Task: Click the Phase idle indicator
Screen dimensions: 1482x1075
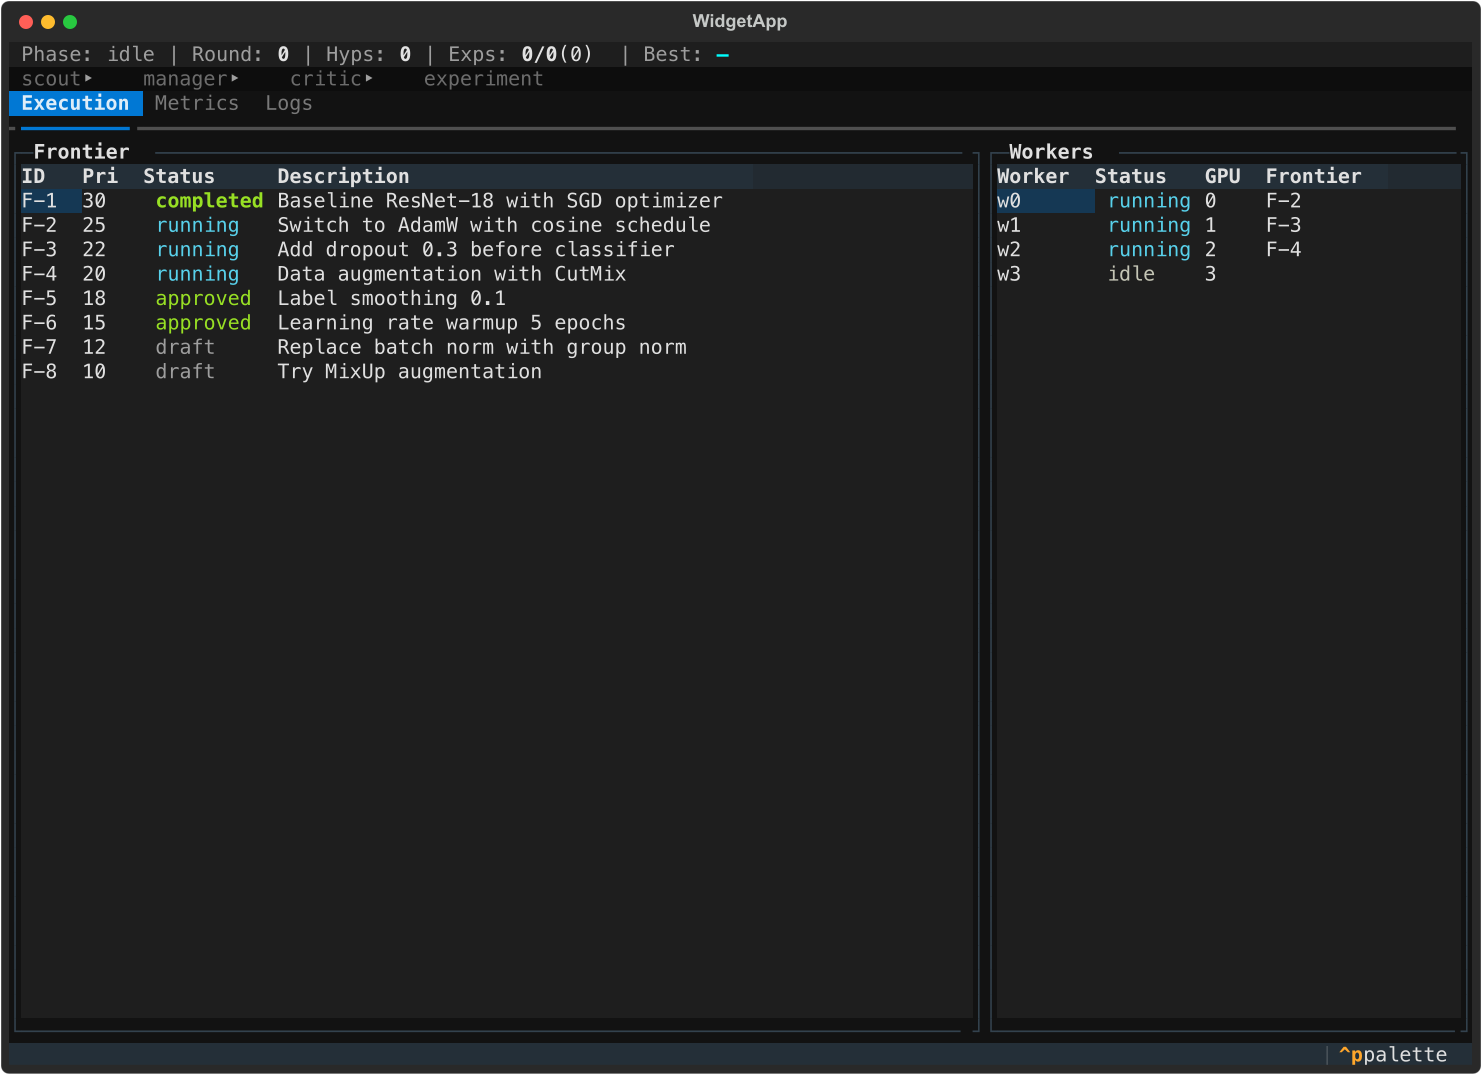Action: (x=88, y=54)
